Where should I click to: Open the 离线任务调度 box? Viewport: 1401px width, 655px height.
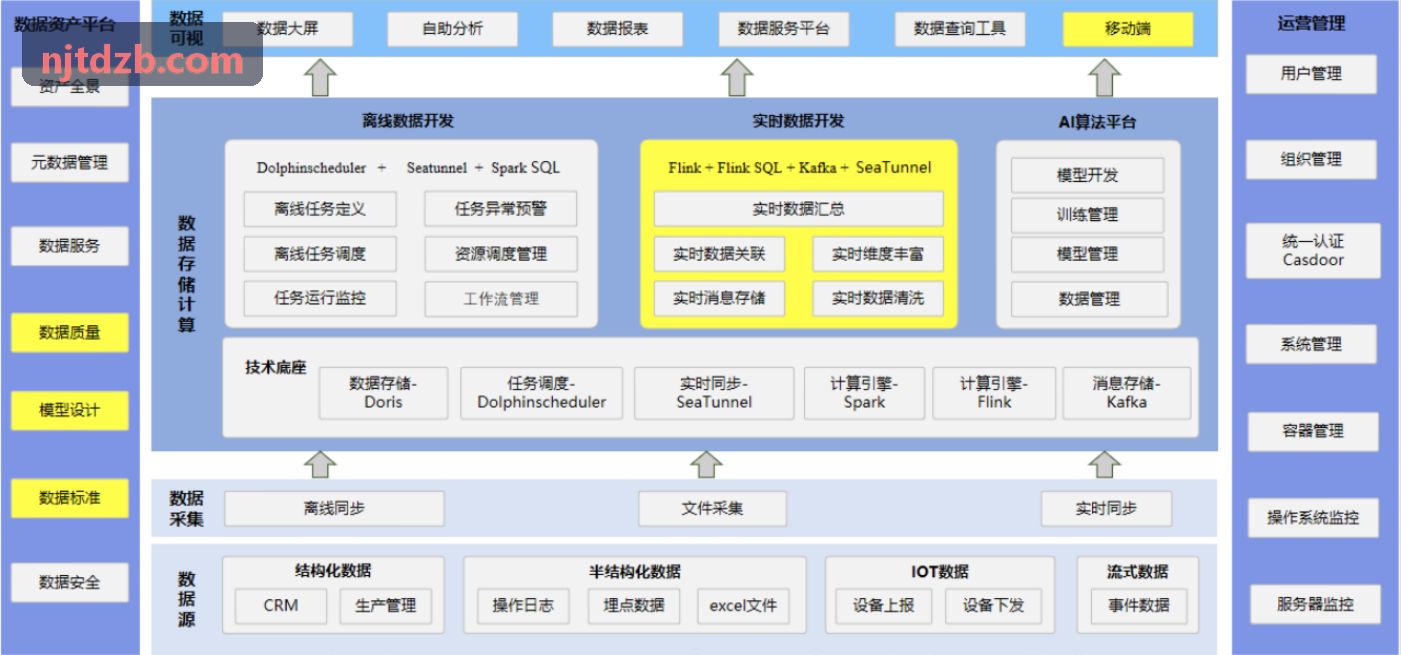pos(320,254)
